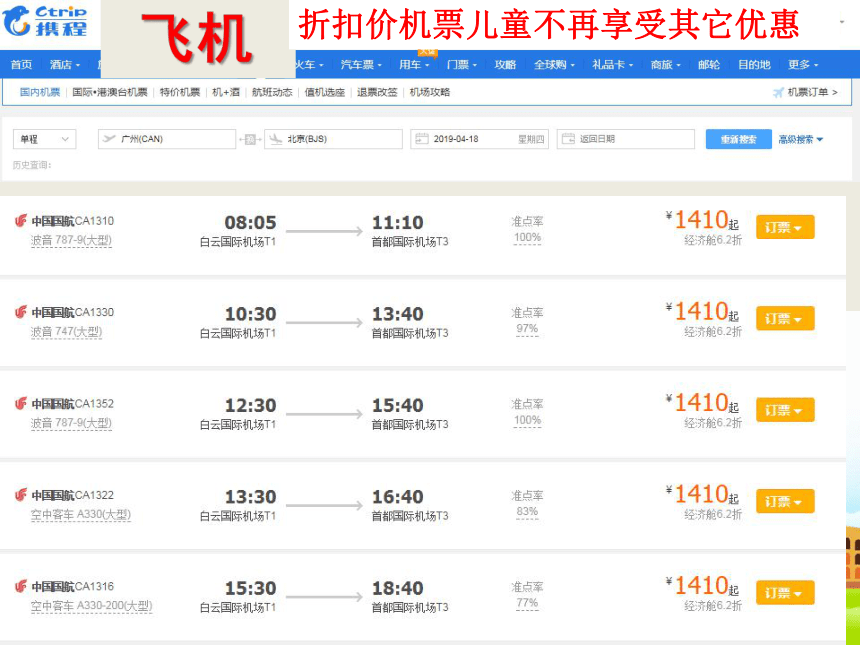Select the 国际•港澳台机票 sub-tab
860x645 pixels.
(110, 92)
